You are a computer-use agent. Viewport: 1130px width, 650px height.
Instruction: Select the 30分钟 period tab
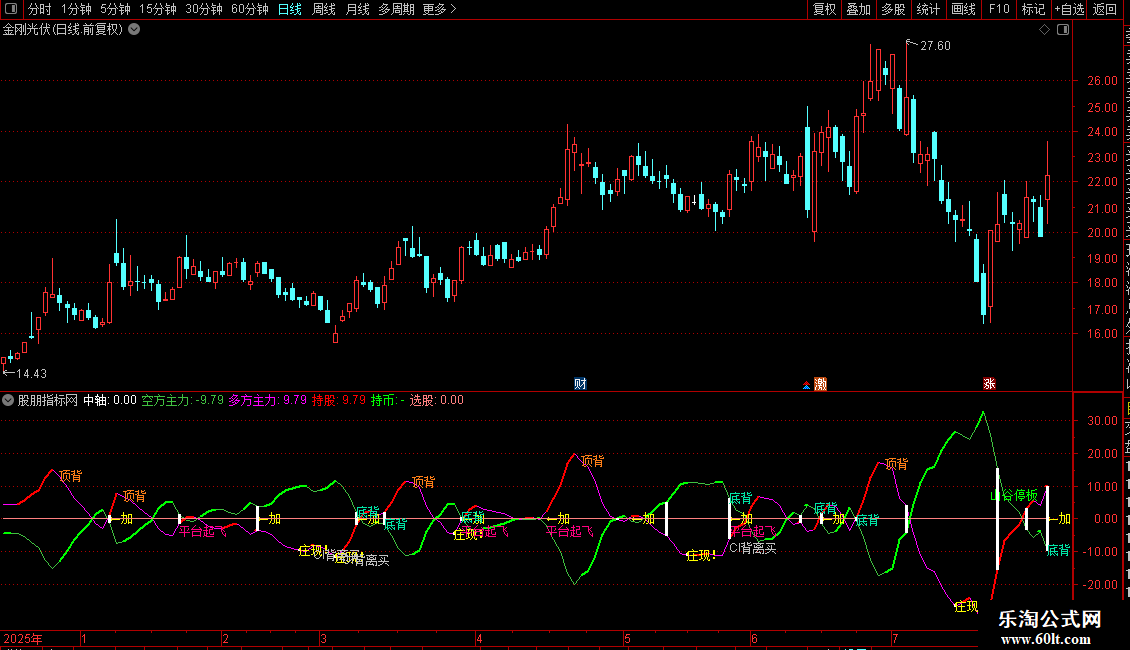click(203, 9)
